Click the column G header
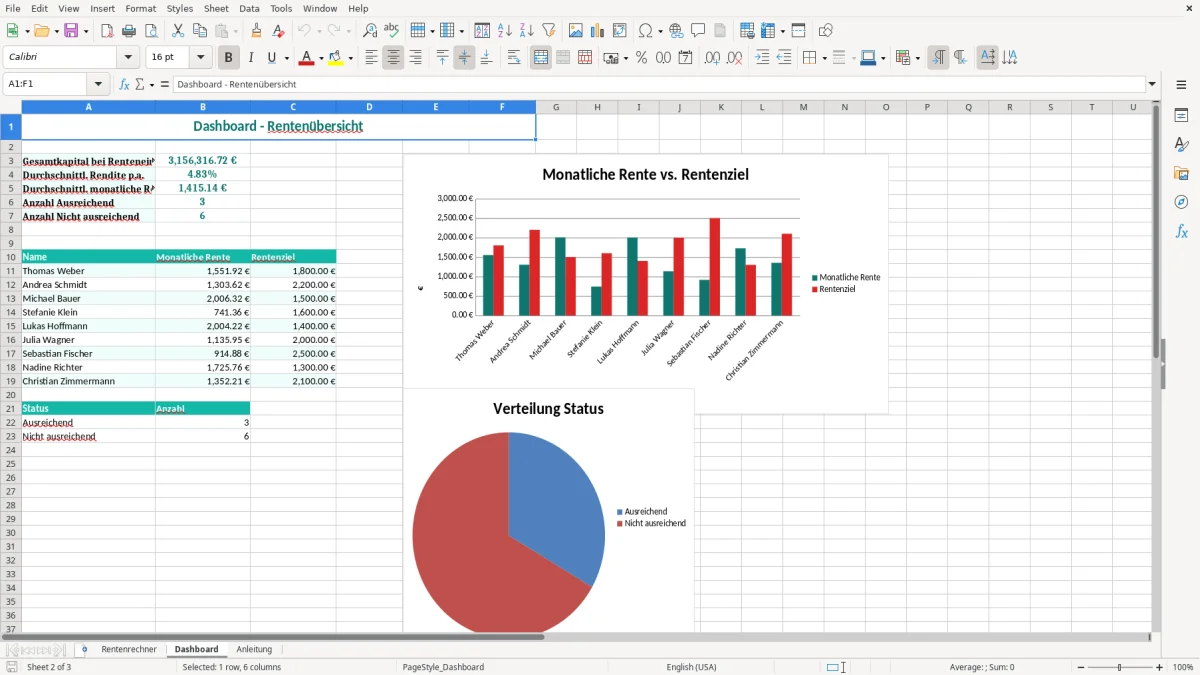 (556, 107)
